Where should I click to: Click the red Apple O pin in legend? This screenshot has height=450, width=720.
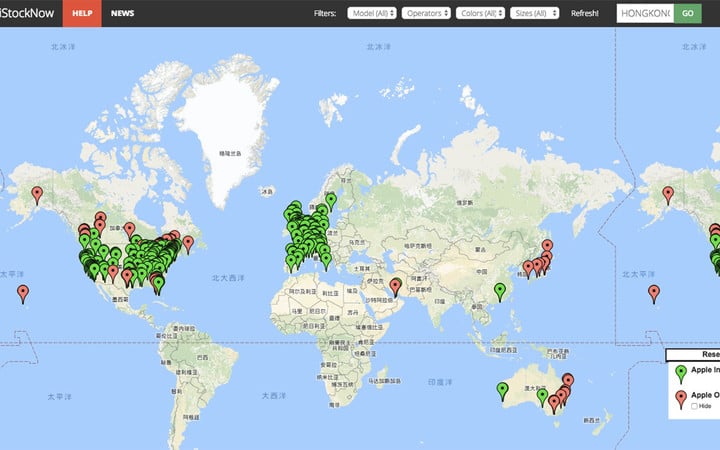tap(681, 399)
